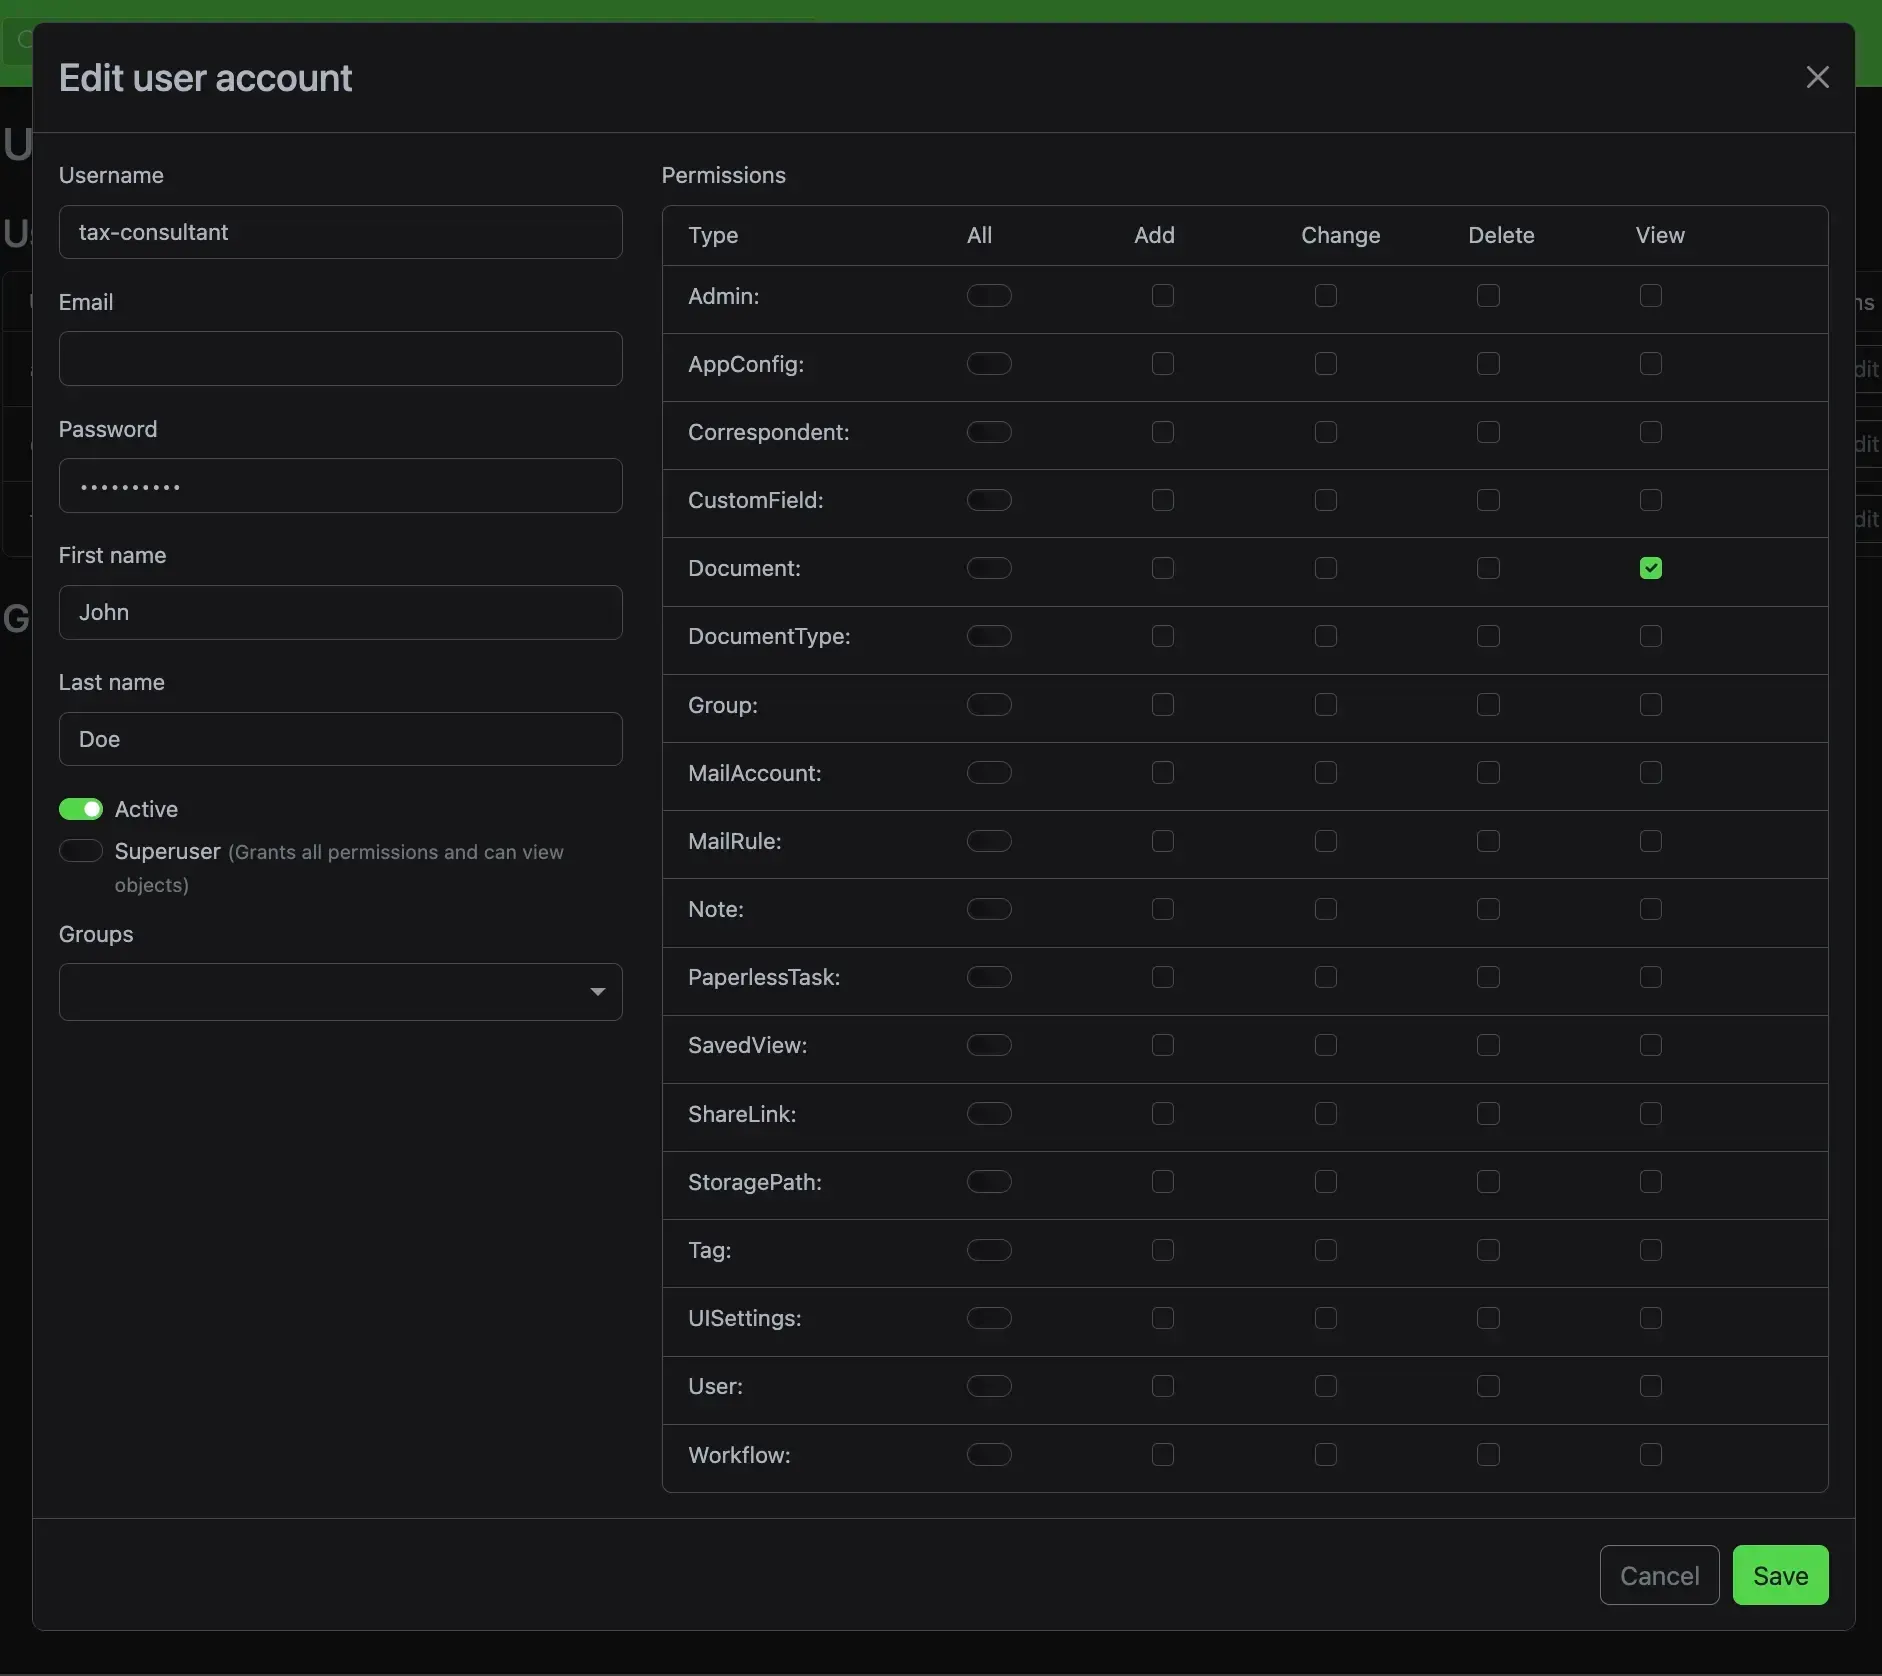This screenshot has width=1882, height=1676.
Task: Cancel editing the user account
Action: 1659,1575
